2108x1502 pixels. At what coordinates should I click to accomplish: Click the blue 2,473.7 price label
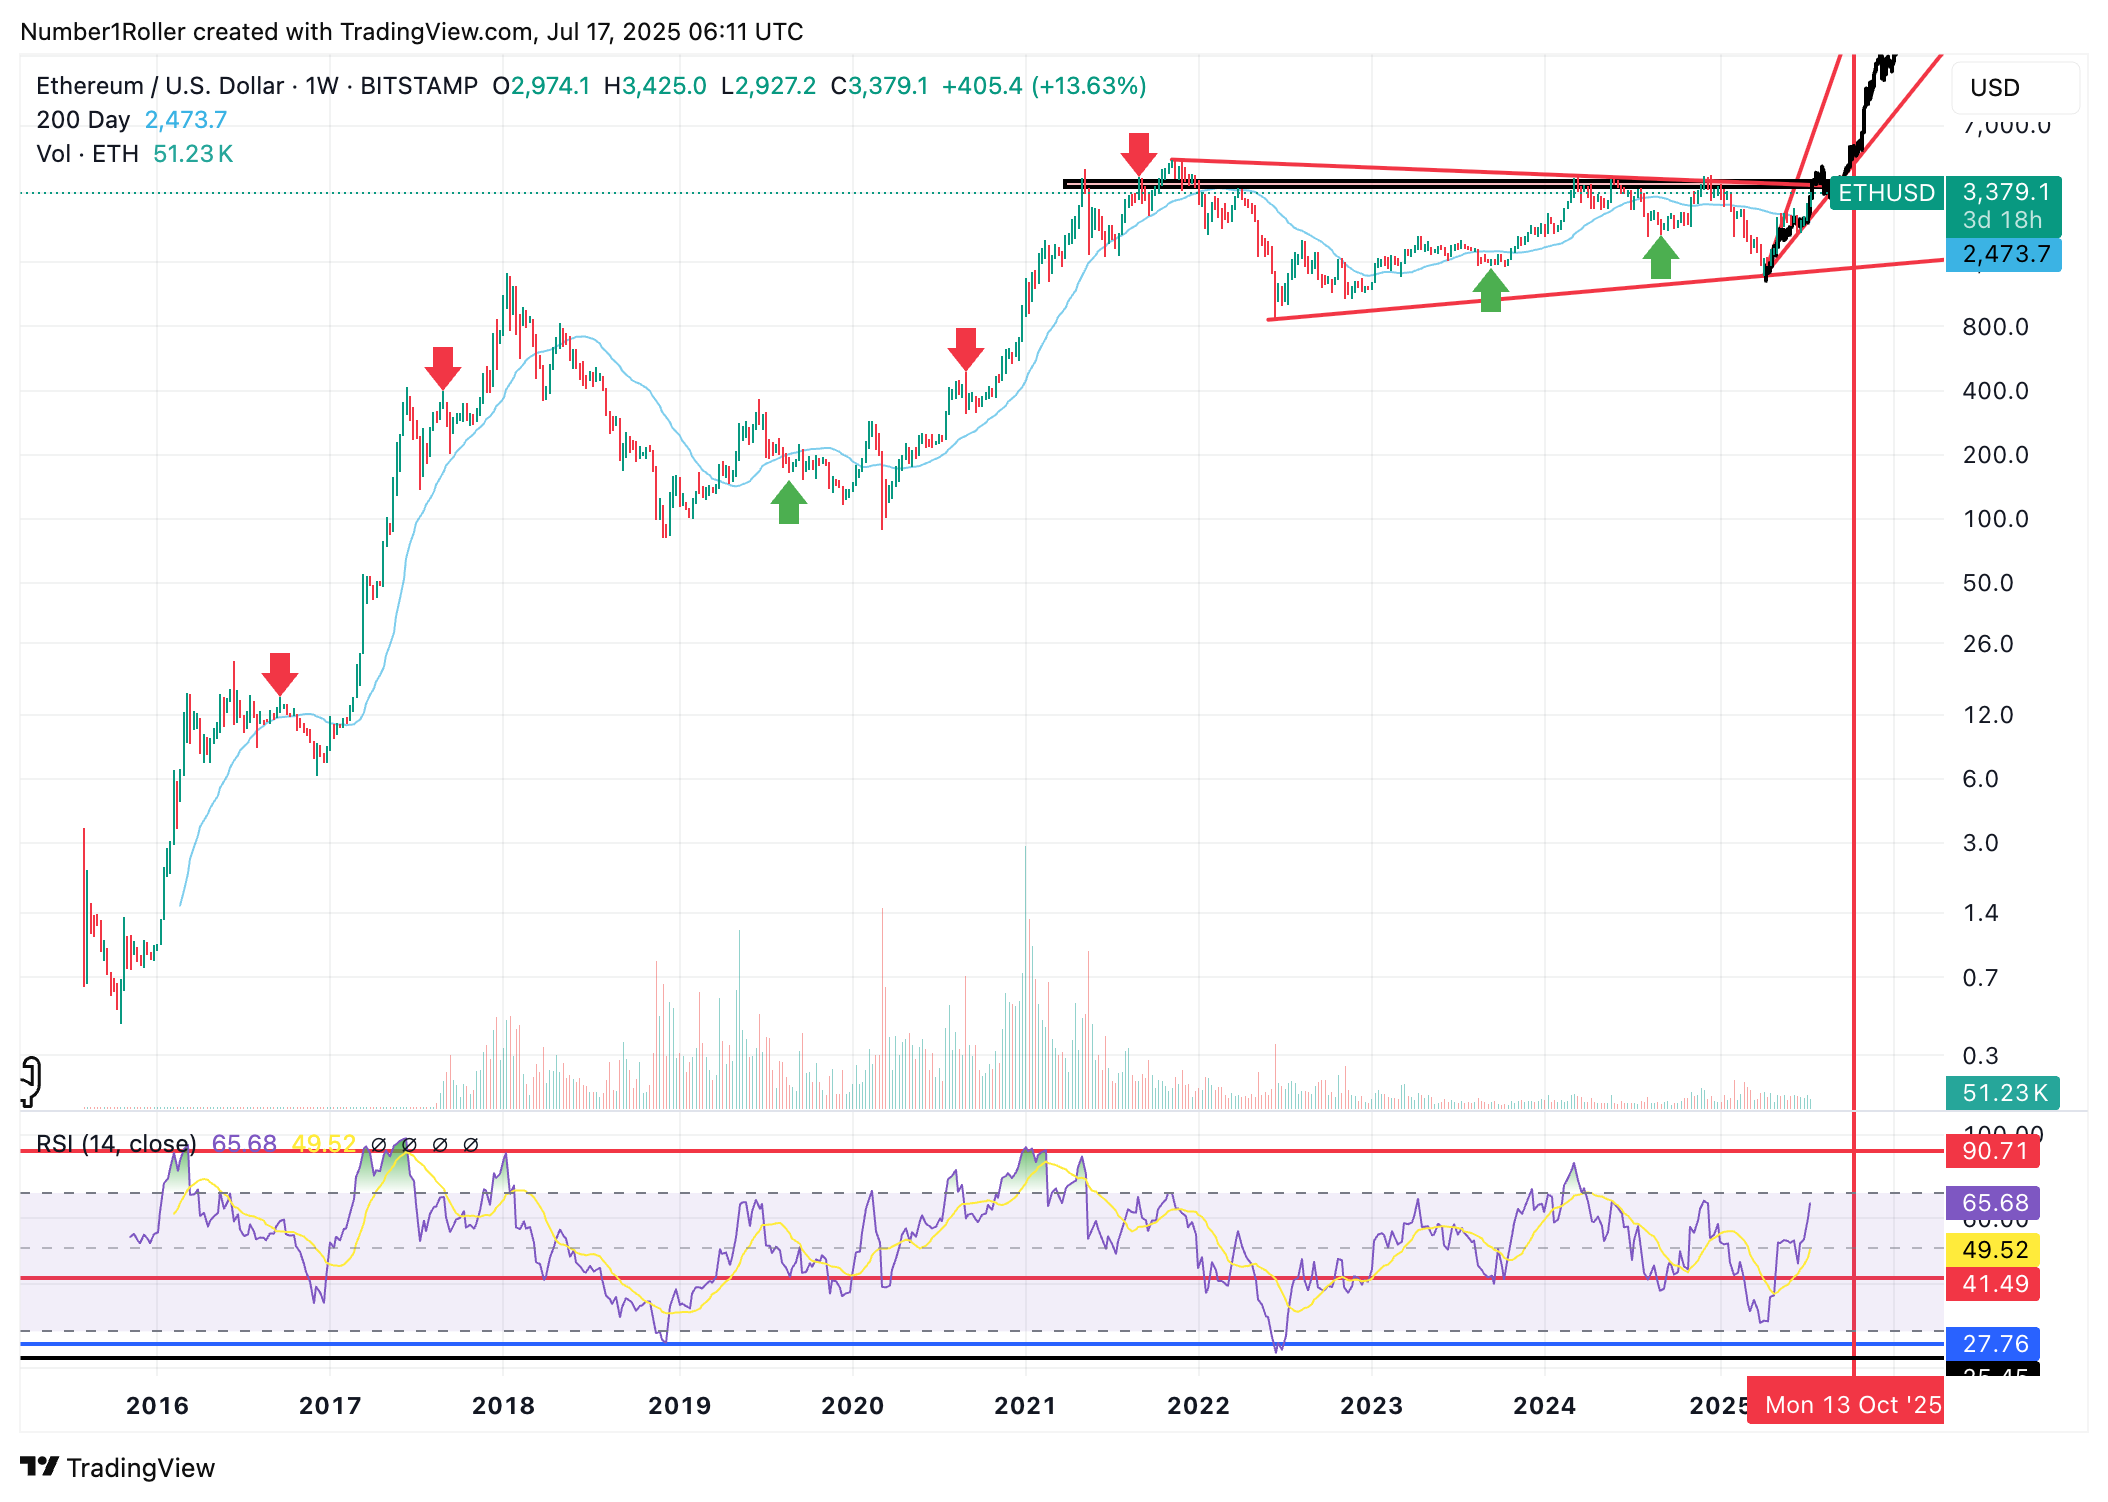[2003, 254]
